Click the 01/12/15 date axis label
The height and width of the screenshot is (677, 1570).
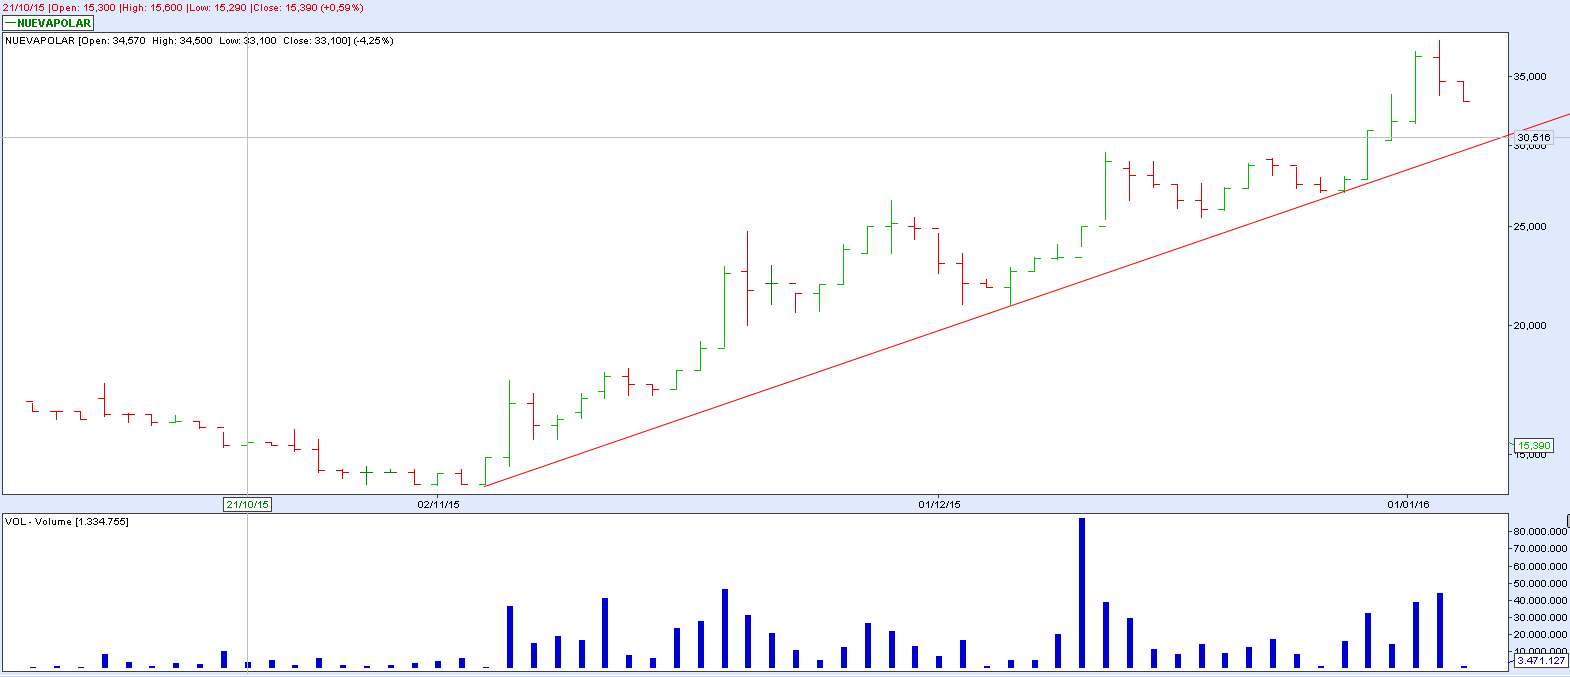tap(939, 504)
